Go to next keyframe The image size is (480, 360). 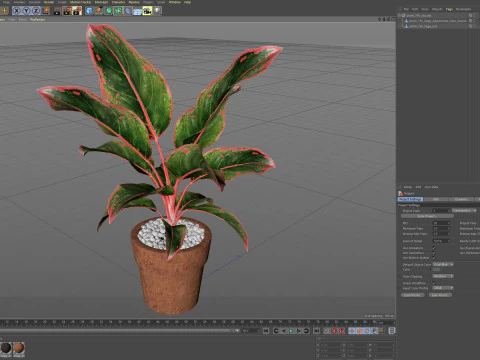306,331
